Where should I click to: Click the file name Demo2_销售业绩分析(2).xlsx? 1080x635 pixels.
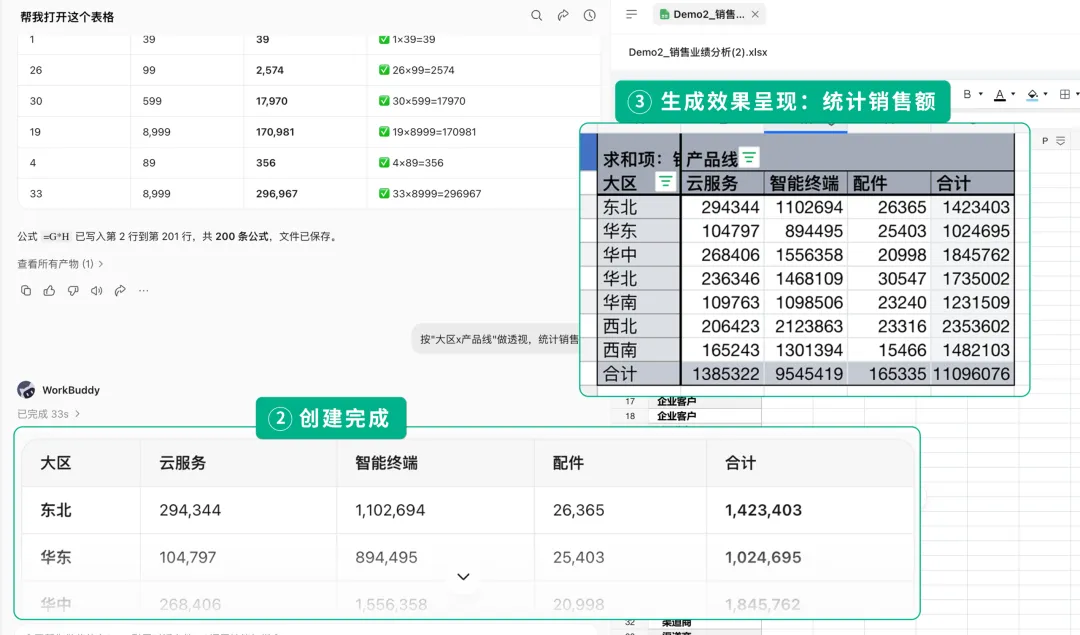[698, 52]
